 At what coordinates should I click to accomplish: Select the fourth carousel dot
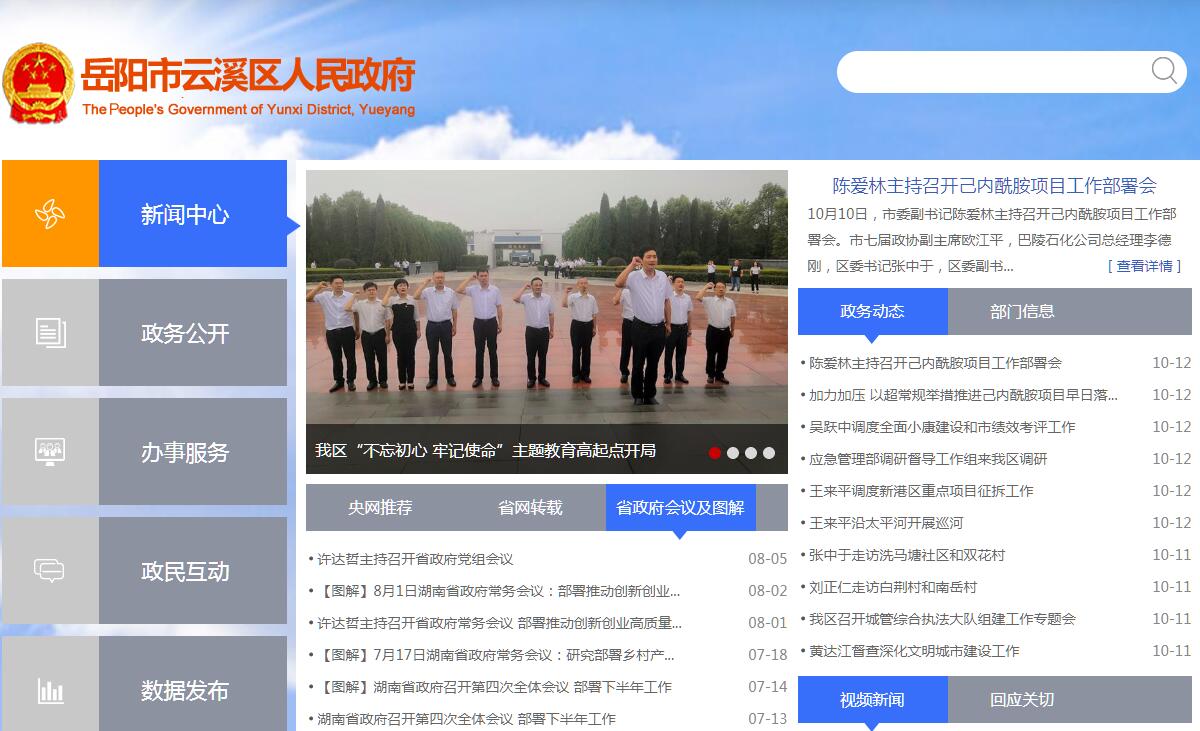coord(769,453)
